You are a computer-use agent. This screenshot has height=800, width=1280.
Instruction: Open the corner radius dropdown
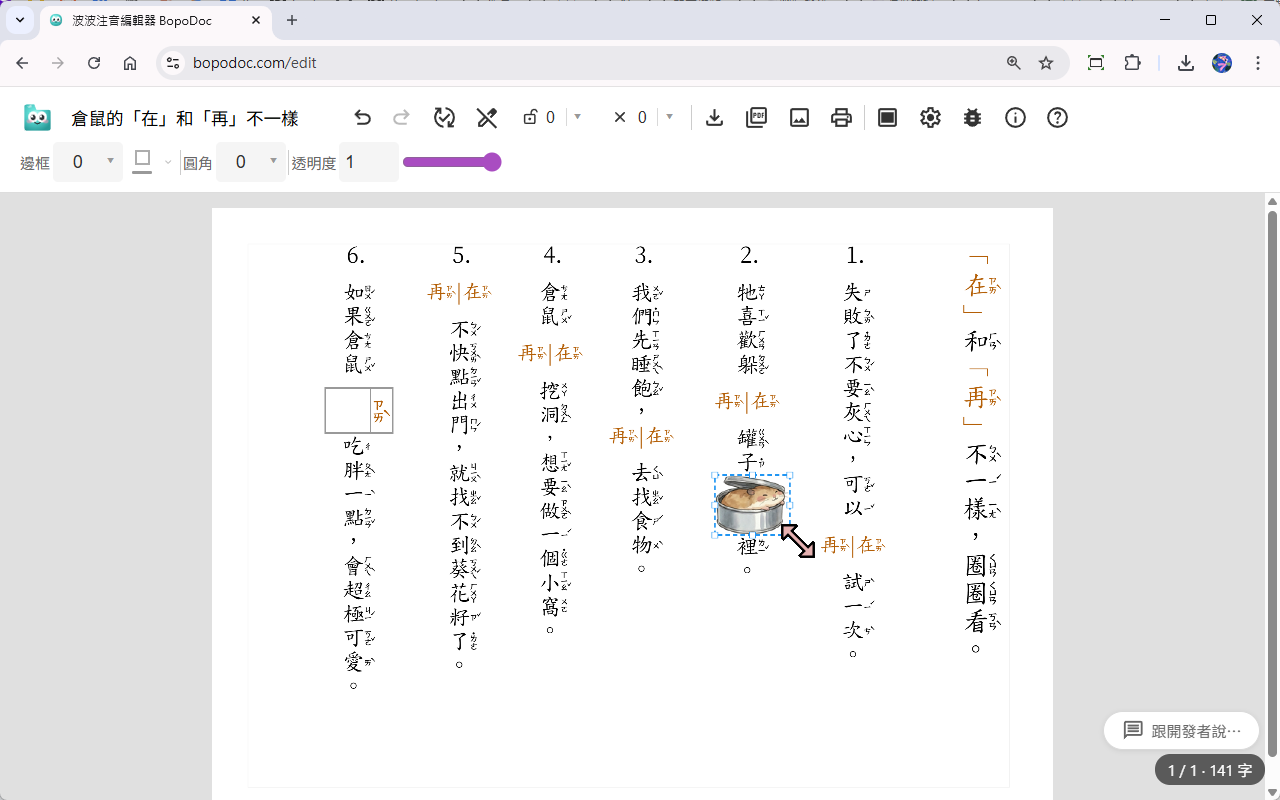[273, 161]
